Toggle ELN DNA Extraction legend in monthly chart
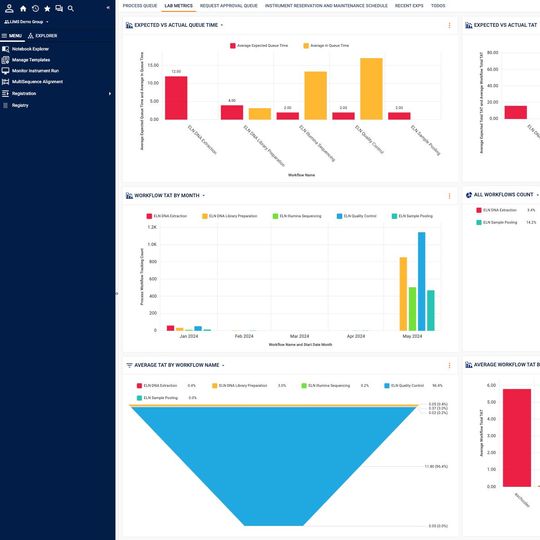This screenshot has height=540, width=540. click(167, 216)
